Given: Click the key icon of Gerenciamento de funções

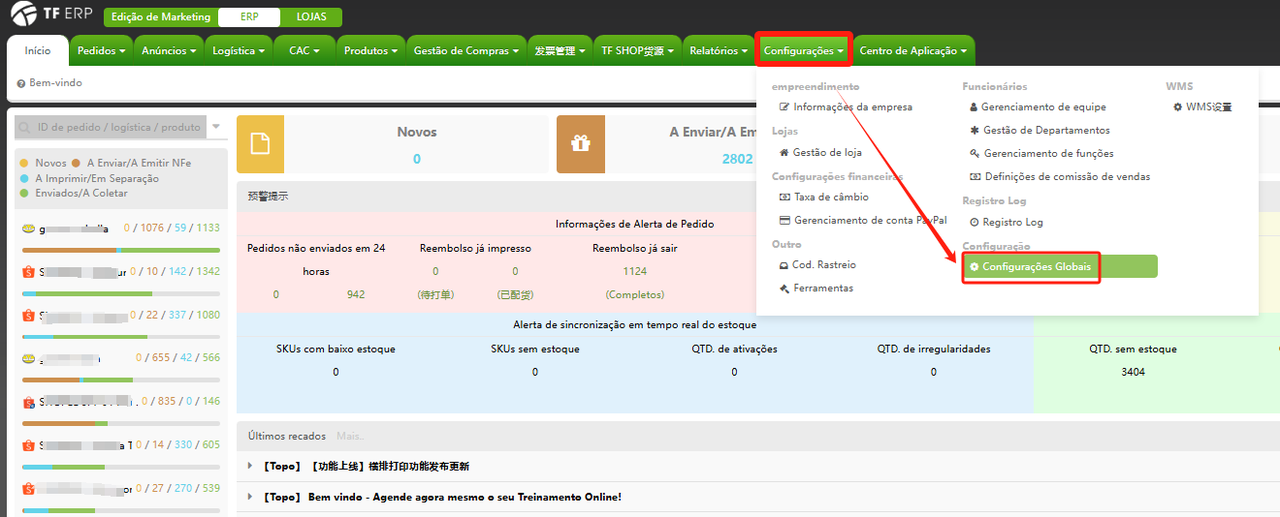Looking at the screenshot, I should [975, 153].
